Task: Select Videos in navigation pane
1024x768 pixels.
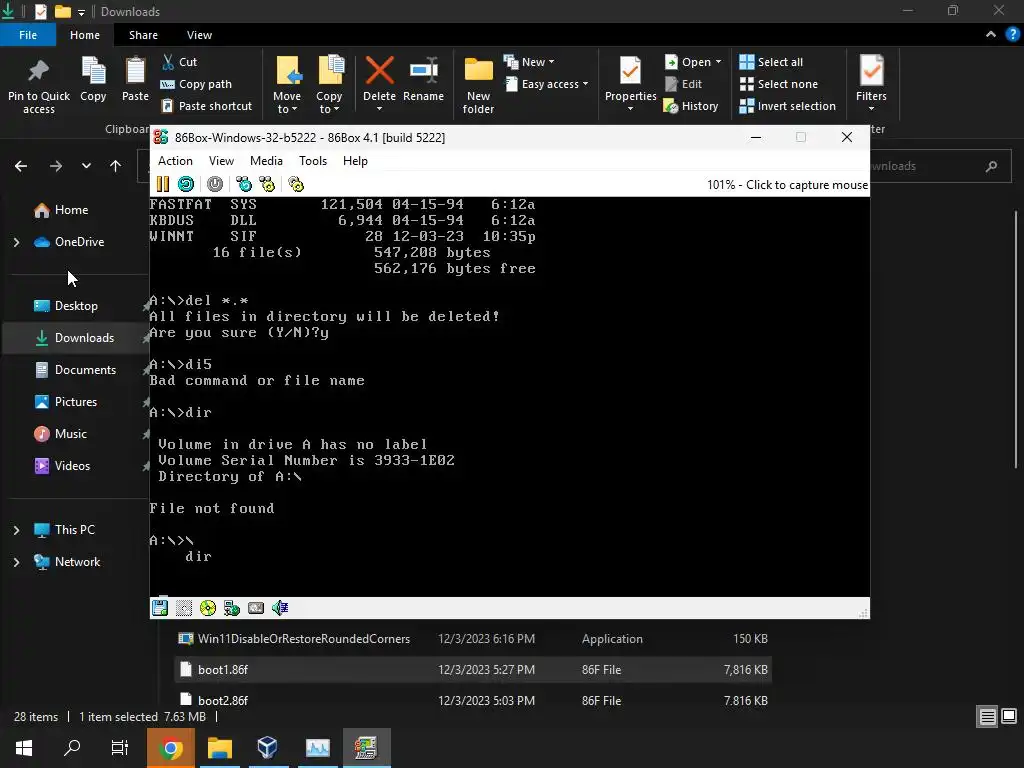Action: click(x=62, y=466)
